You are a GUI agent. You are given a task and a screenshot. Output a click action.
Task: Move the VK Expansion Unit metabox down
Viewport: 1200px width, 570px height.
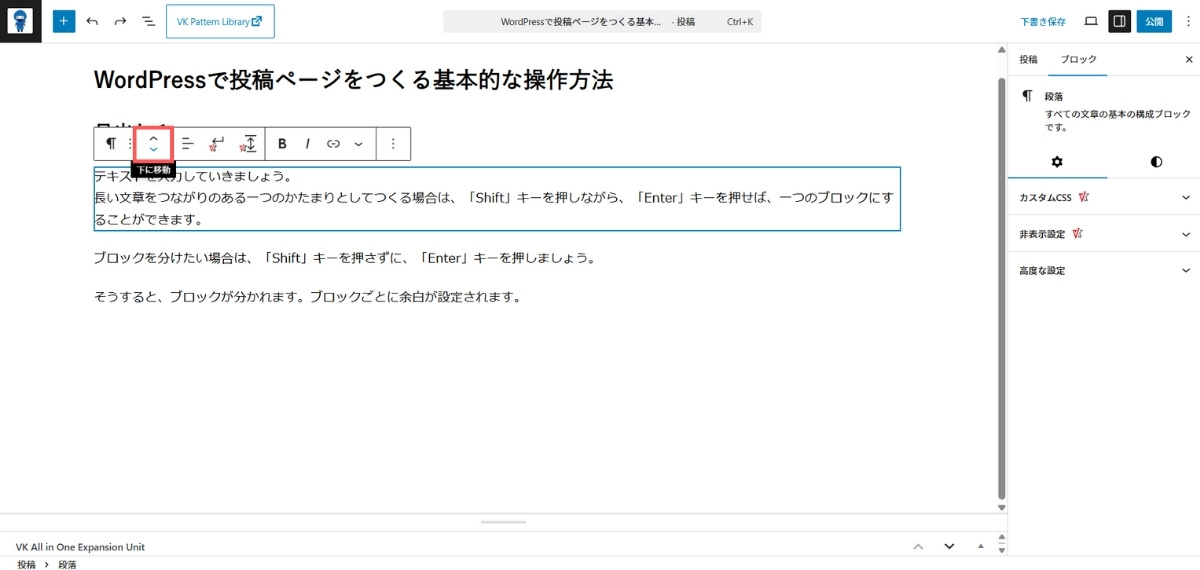point(949,547)
